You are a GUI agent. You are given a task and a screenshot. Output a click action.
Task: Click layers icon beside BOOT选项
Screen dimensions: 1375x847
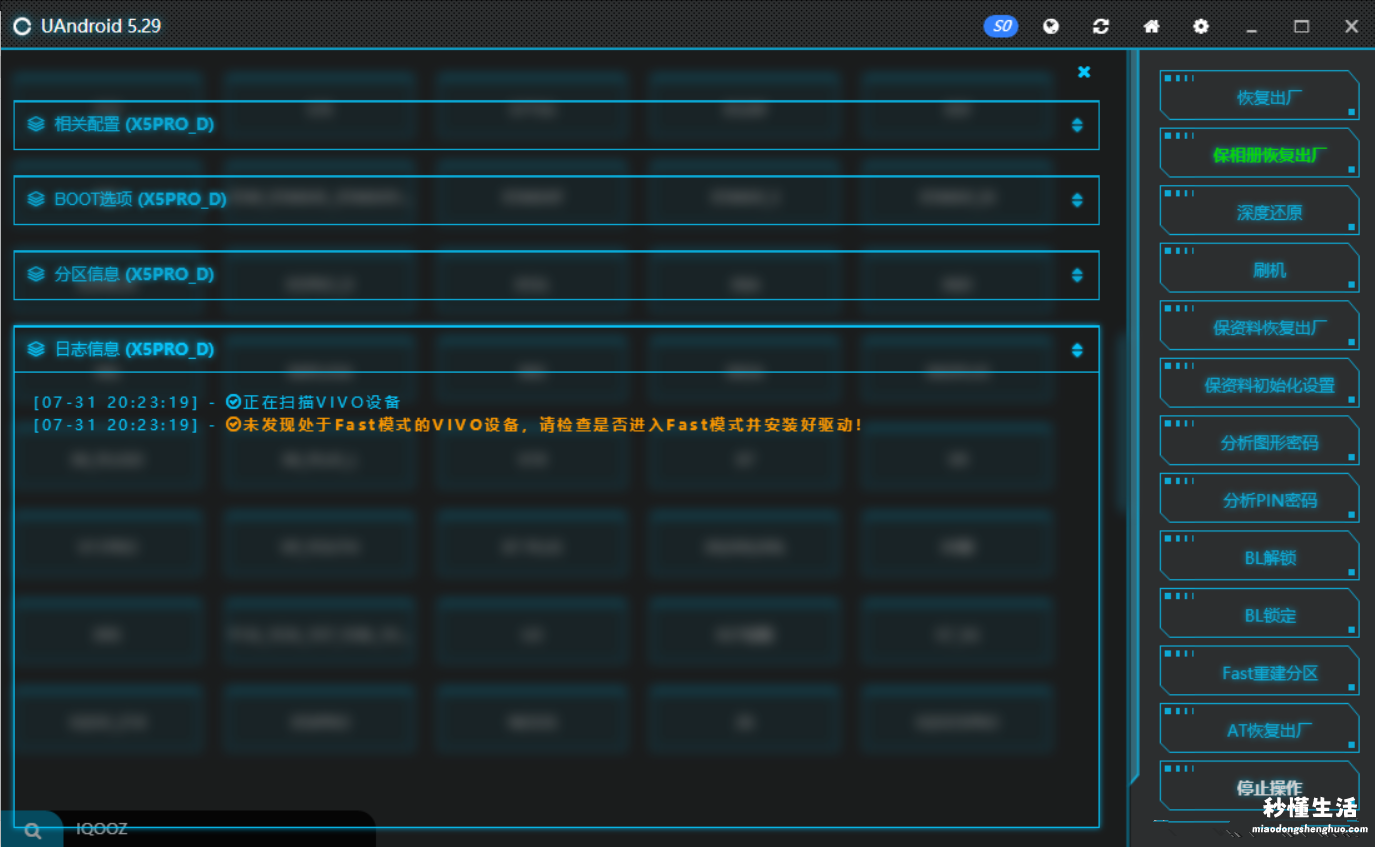(x=36, y=199)
